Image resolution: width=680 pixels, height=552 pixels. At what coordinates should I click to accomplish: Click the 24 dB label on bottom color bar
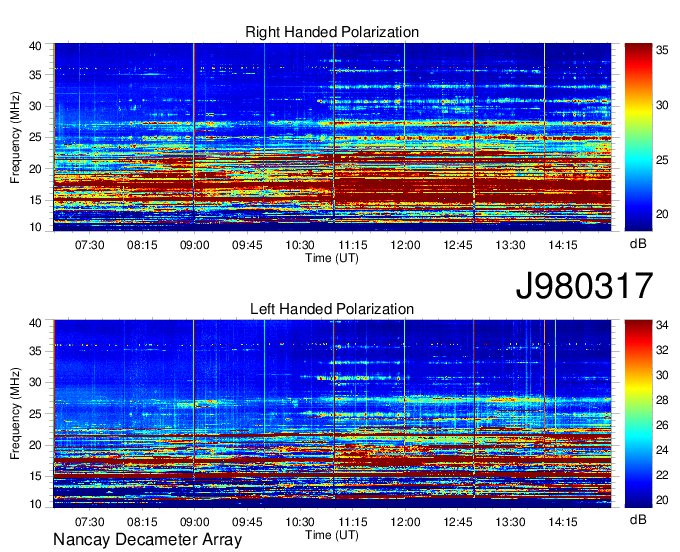[662, 451]
